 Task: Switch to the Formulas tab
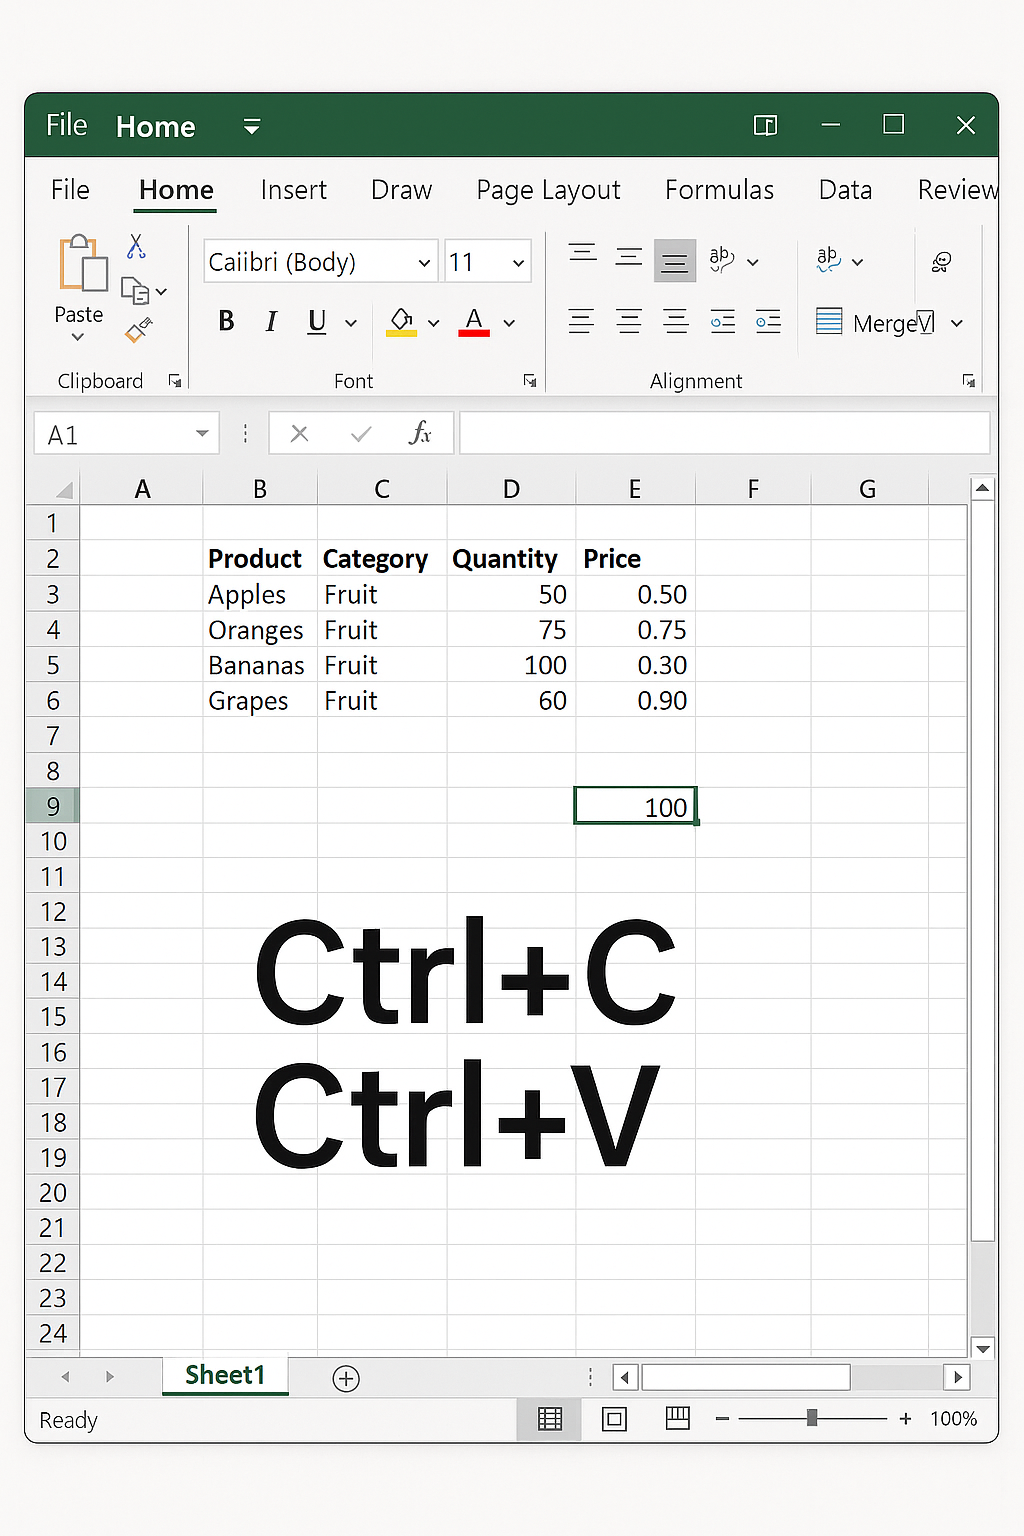click(719, 190)
